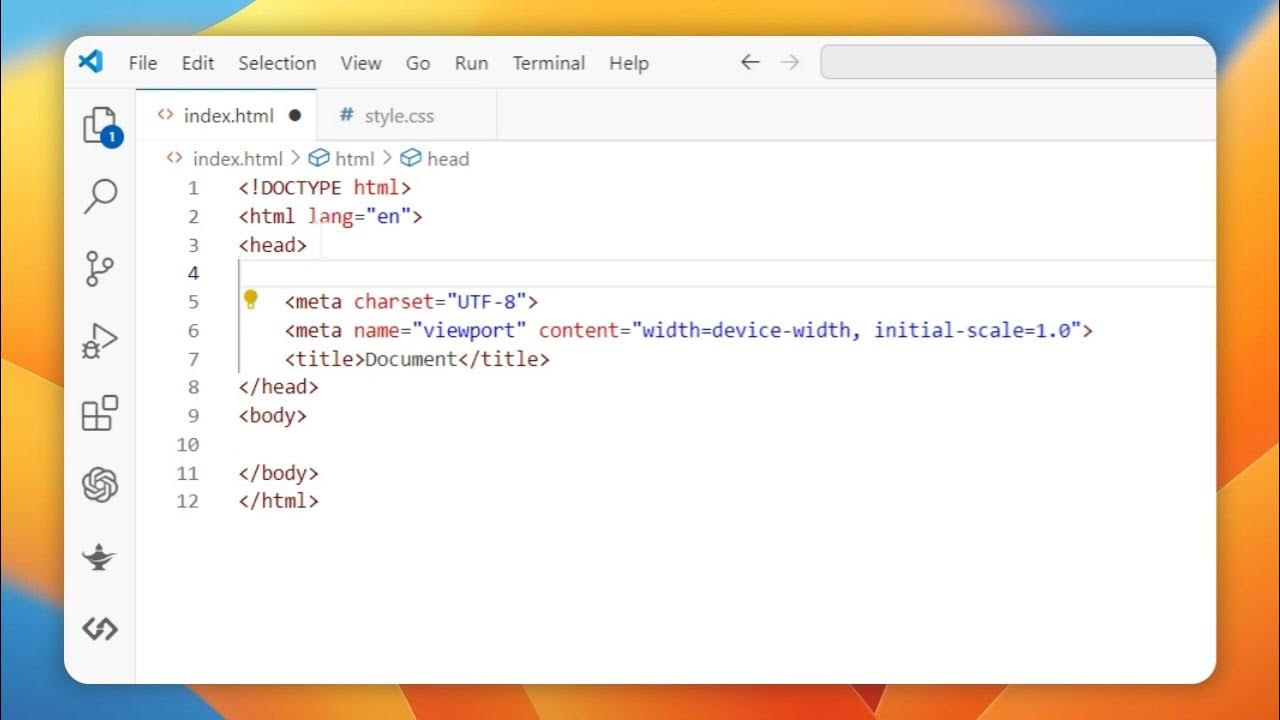Viewport: 1280px width, 720px height.
Task: Open the File menu
Action: tap(143, 63)
